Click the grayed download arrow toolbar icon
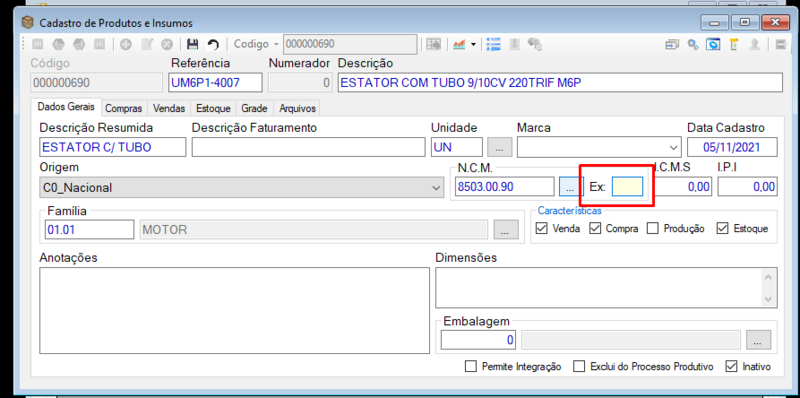Viewport: 800px width, 398px height. pos(514,44)
